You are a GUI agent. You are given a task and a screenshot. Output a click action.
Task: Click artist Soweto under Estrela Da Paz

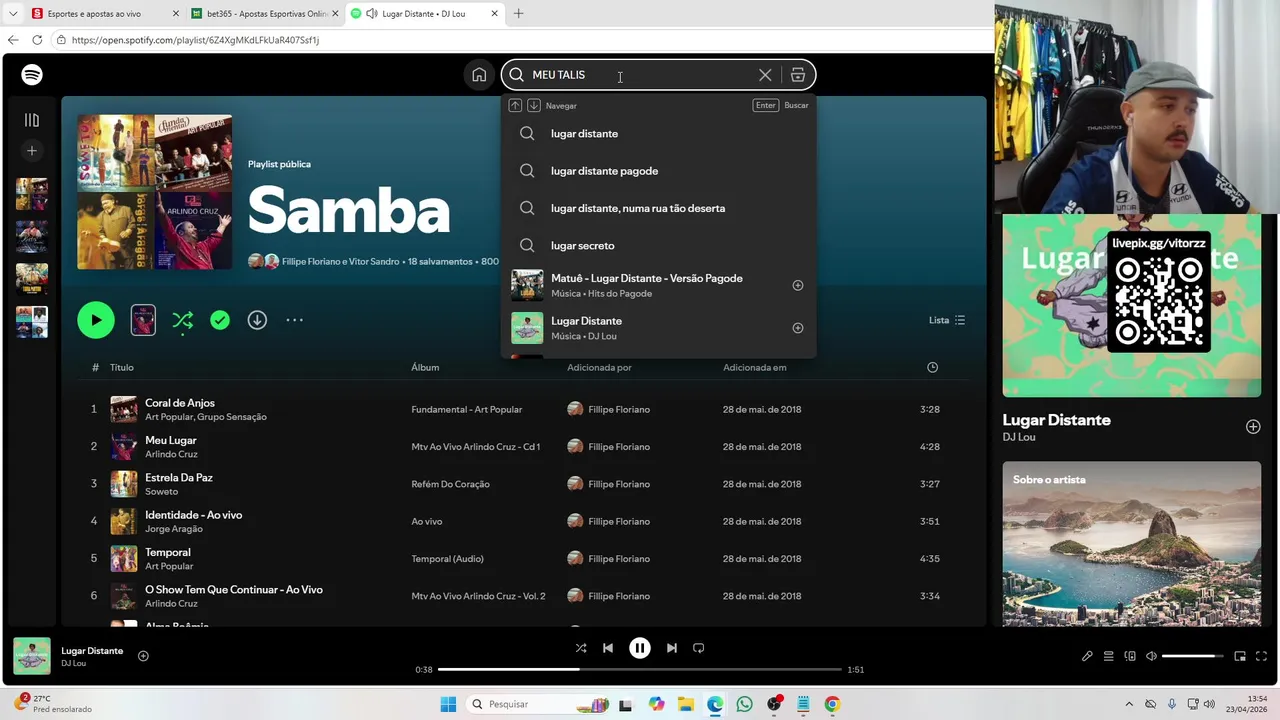(x=161, y=491)
